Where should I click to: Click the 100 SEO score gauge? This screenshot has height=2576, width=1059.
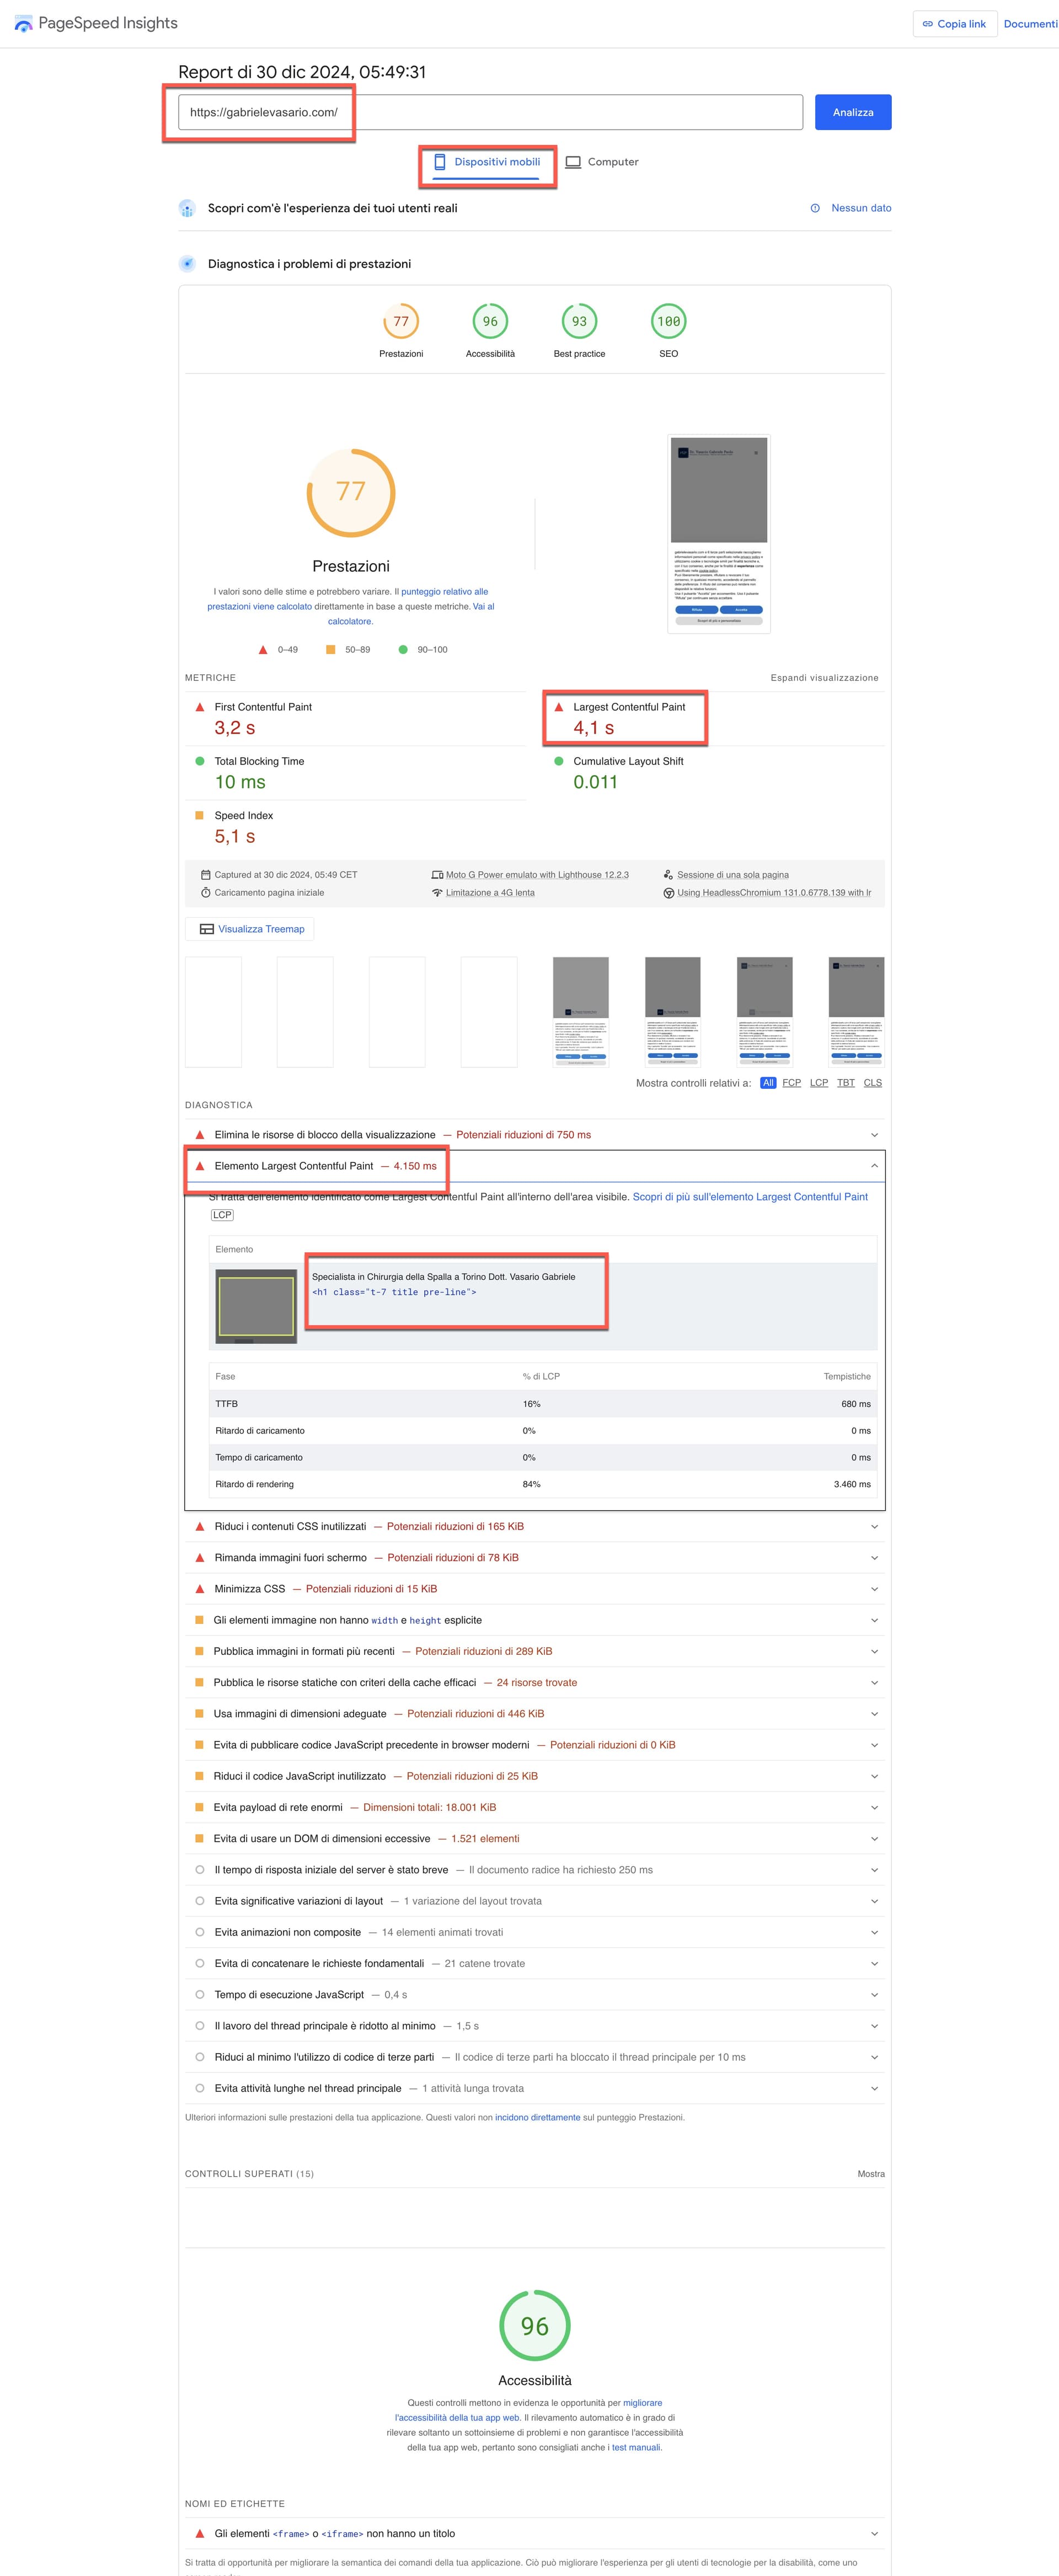[x=668, y=322]
